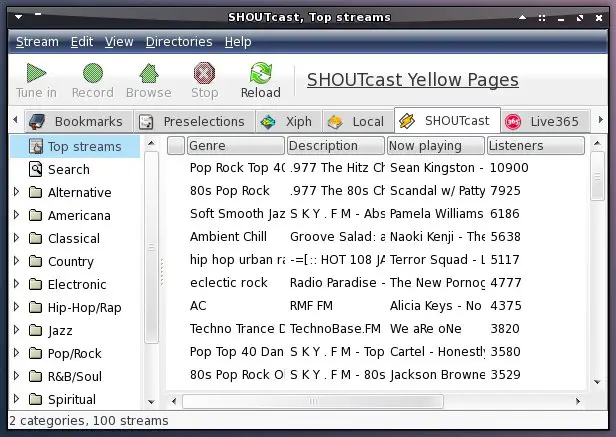Click the blank first column header
The width and height of the screenshot is (616, 437).
176,146
